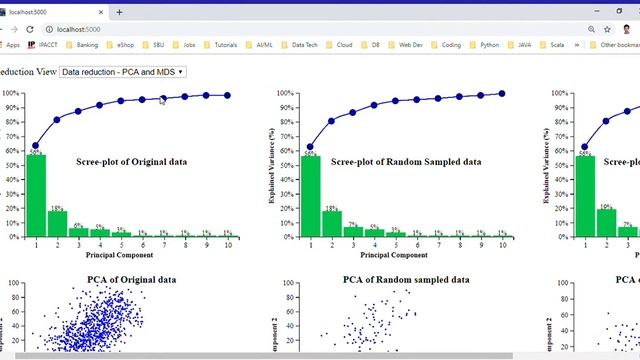The height and width of the screenshot is (360, 640).
Task: Click the first cumulative point on Original data curve
Action: (36, 146)
